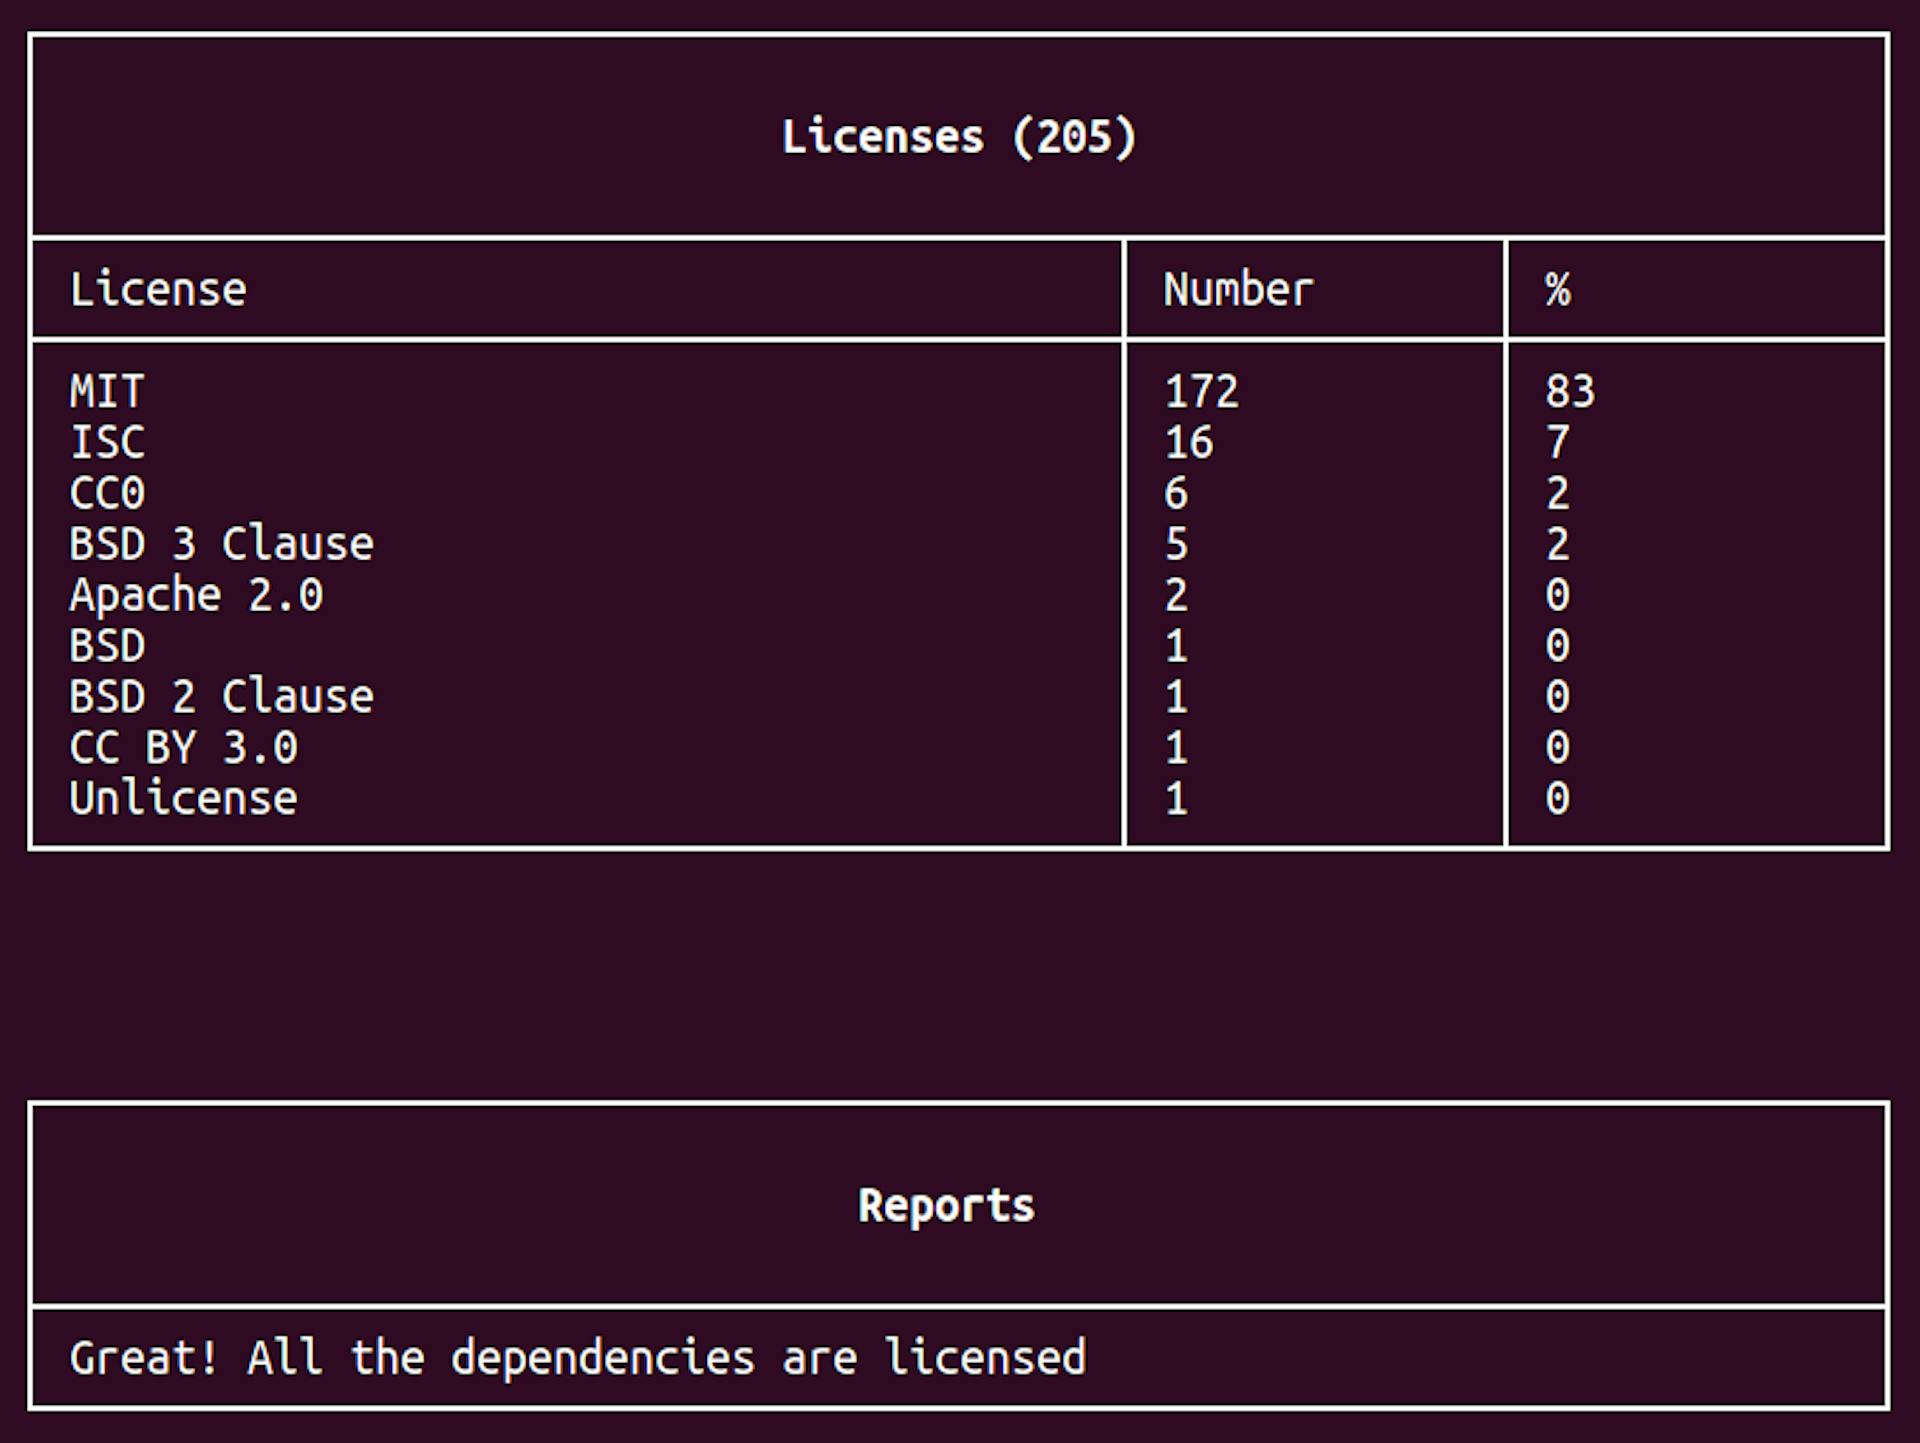
Task: Select the ISC license entry
Action: pyautogui.click(x=107, y=442)
